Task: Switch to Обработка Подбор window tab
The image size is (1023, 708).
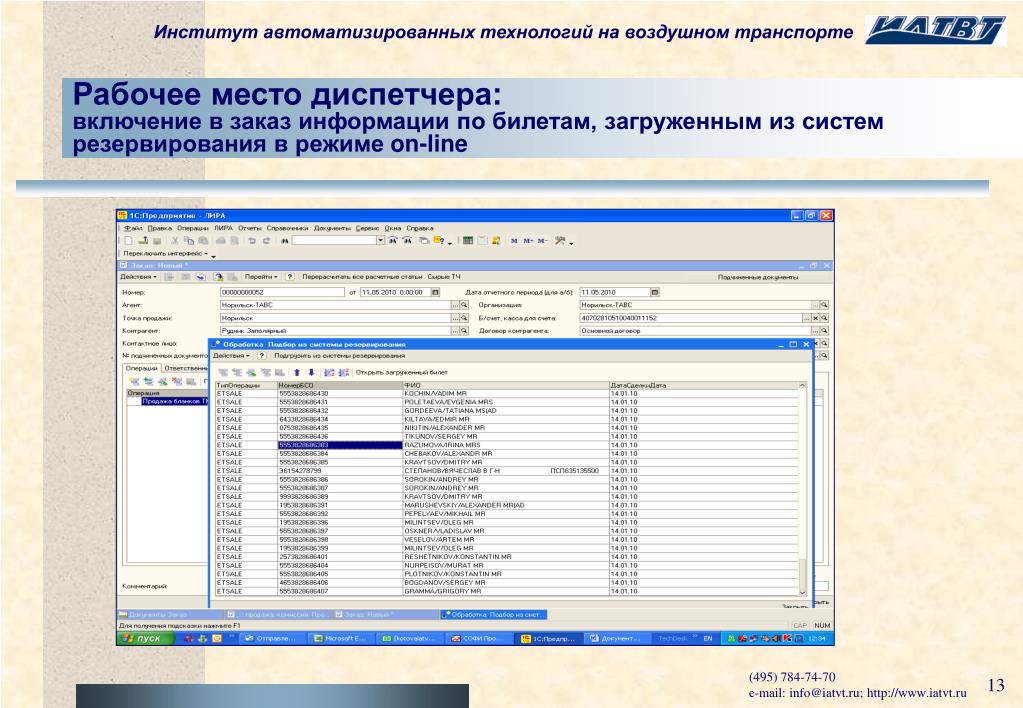Action: pyautogui.click(x=494, y=615)
